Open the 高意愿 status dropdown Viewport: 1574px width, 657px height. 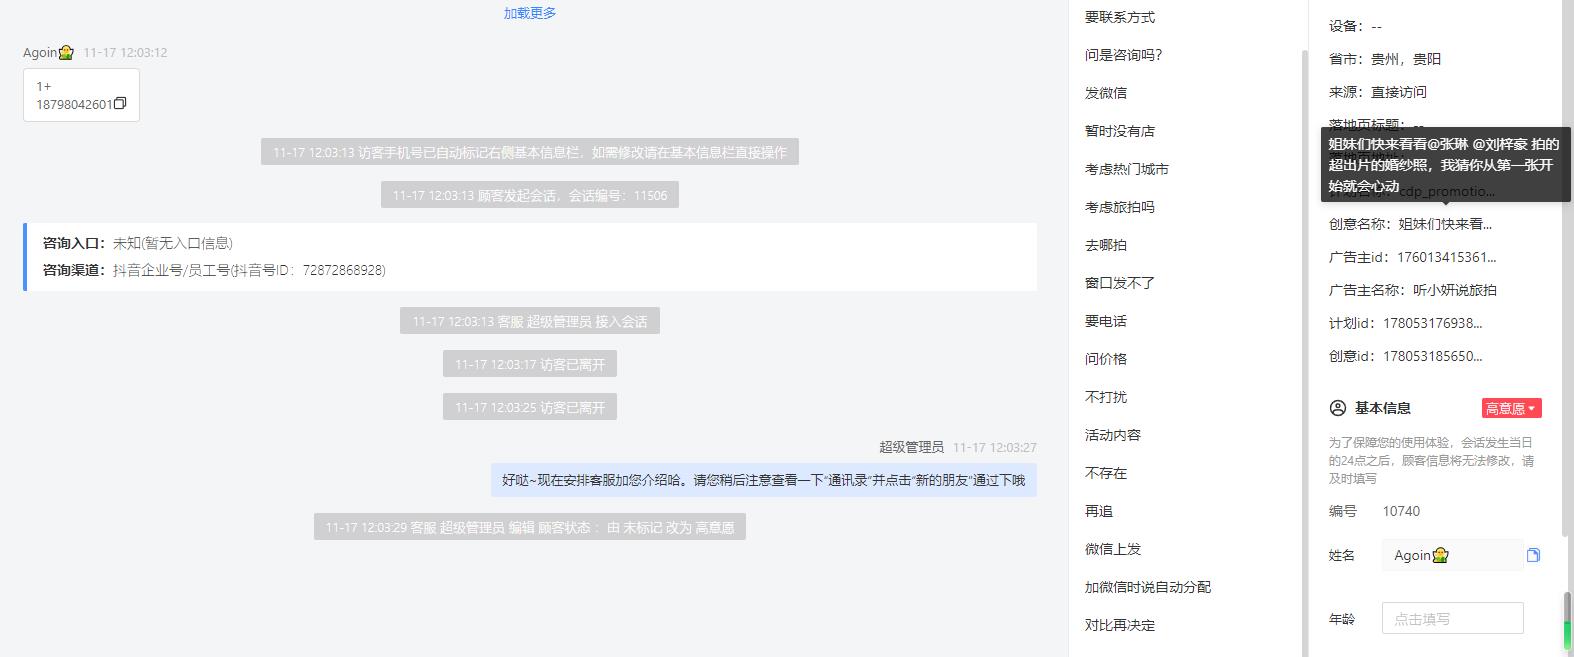point(1511,408)
